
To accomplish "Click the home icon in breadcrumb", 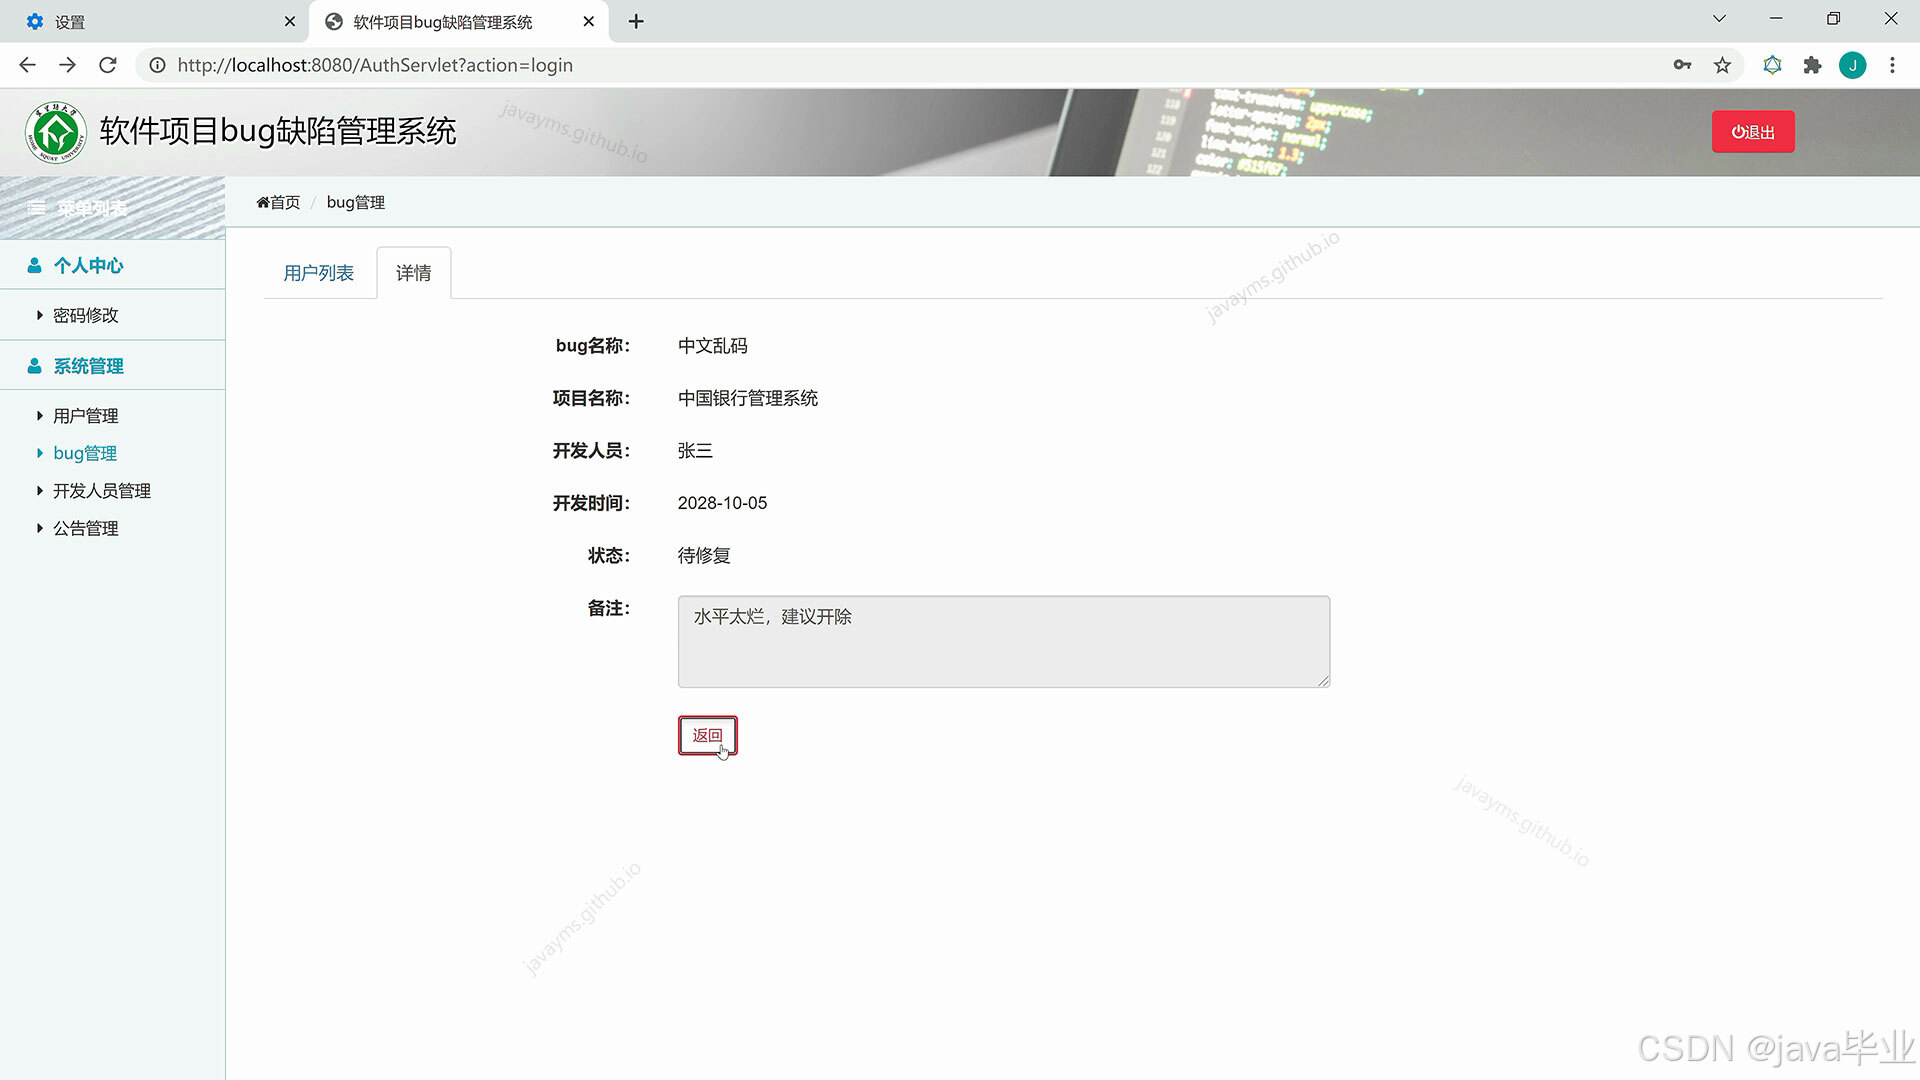I will click(263, 202).
